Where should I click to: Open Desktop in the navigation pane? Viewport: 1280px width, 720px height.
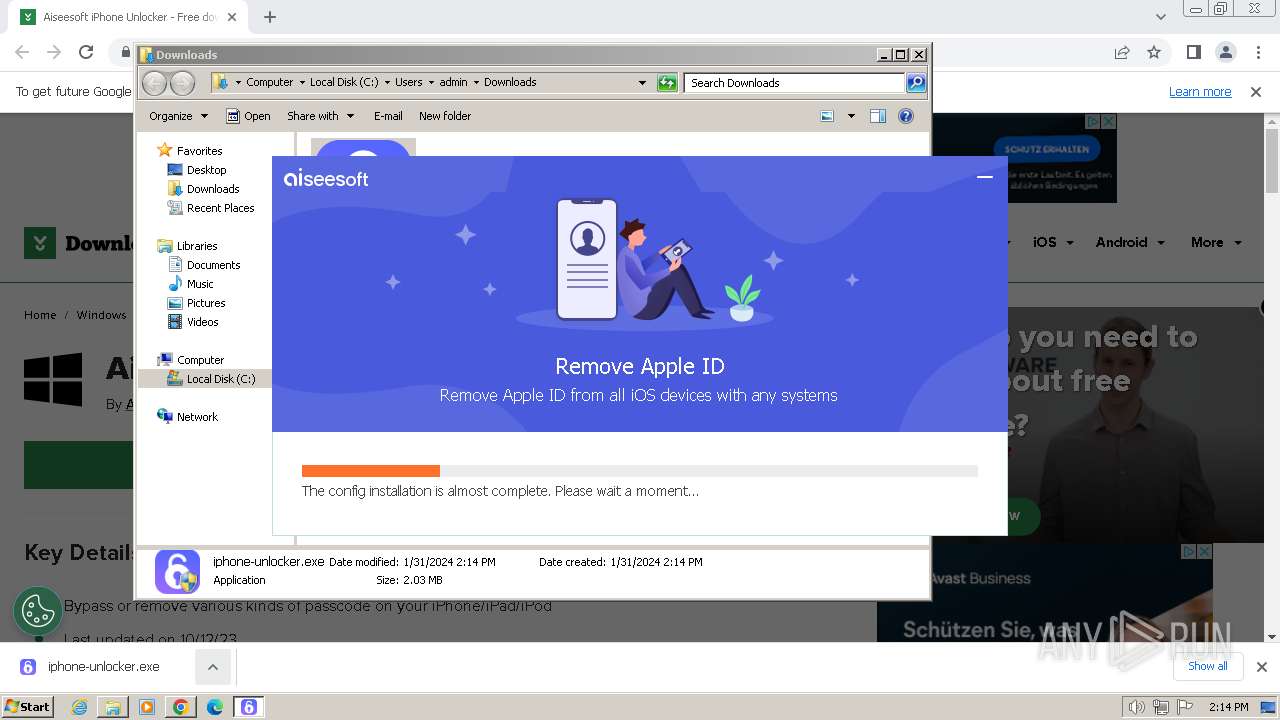click(x=206, y=170)
